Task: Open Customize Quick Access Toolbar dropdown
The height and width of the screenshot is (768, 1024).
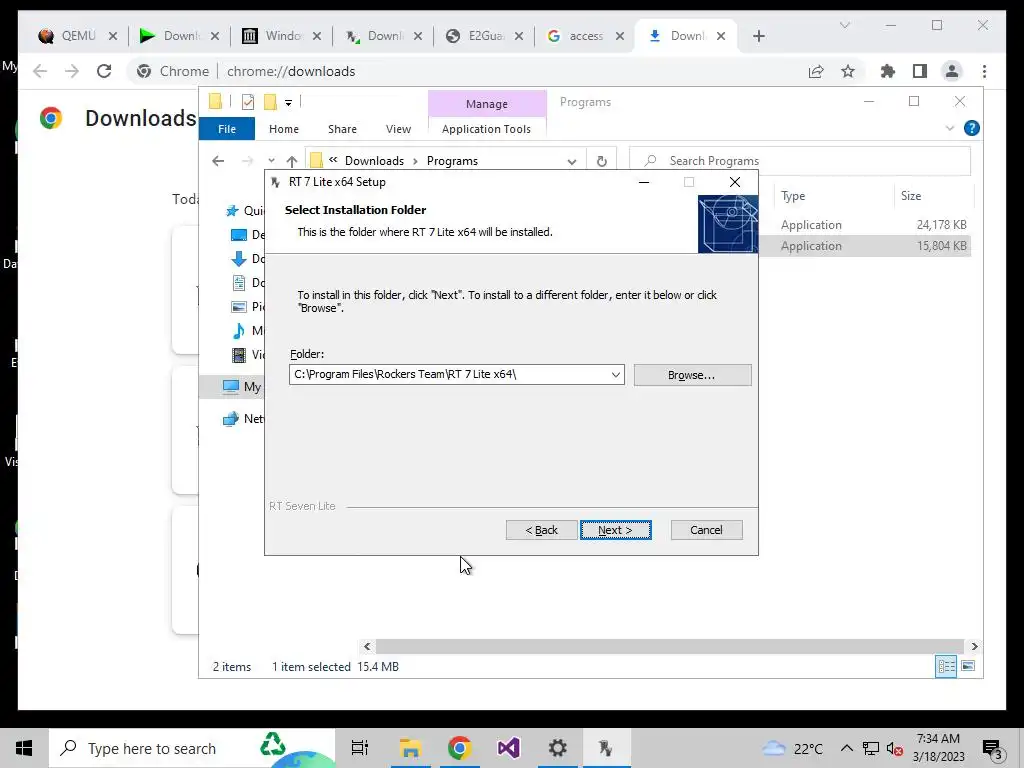Action: pyautogui.click(x=288, y=103)
